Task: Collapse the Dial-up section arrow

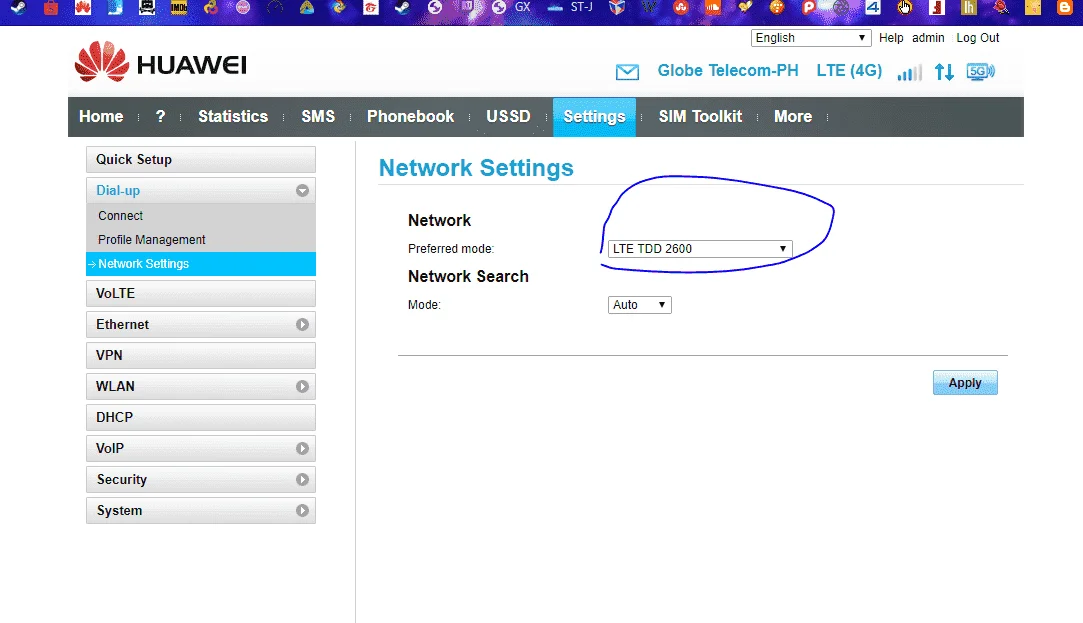Action: (302, 191)
